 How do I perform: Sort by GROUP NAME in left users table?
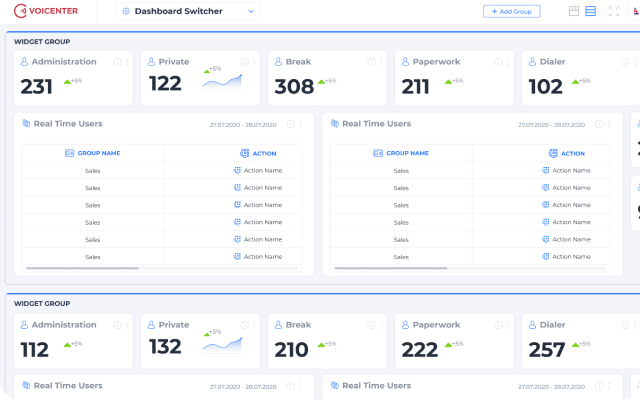pyautogui.click(x=93, y=153)
